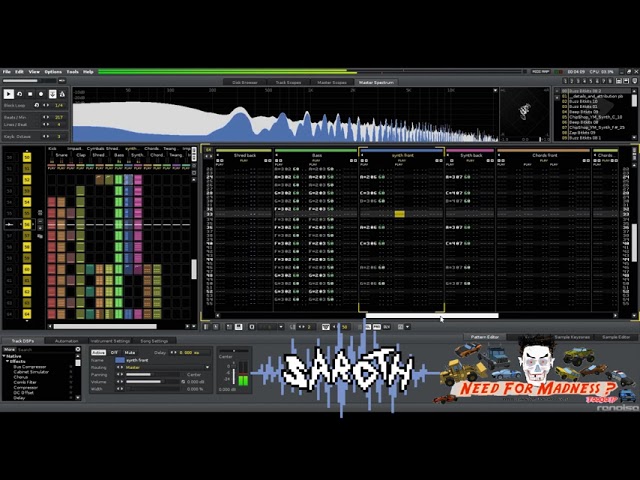Select the 'Chords front' track header
Viewport: 640px width, 480px height.
[544, 155]
